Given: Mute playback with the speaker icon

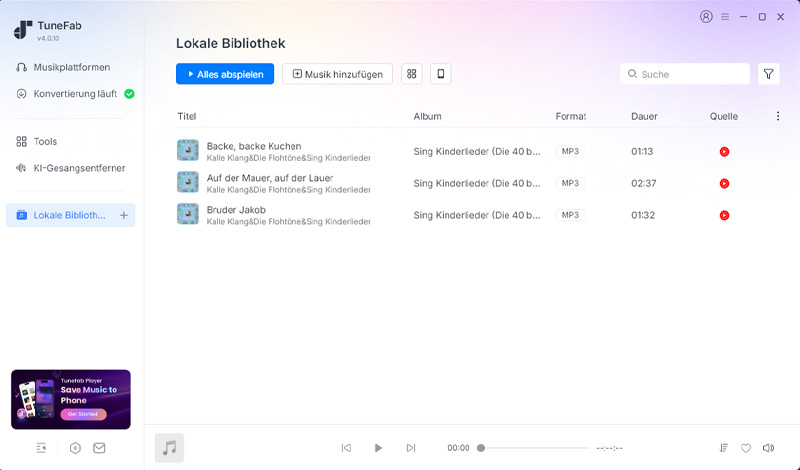Looking at the screenshot, I should [768, 448].
